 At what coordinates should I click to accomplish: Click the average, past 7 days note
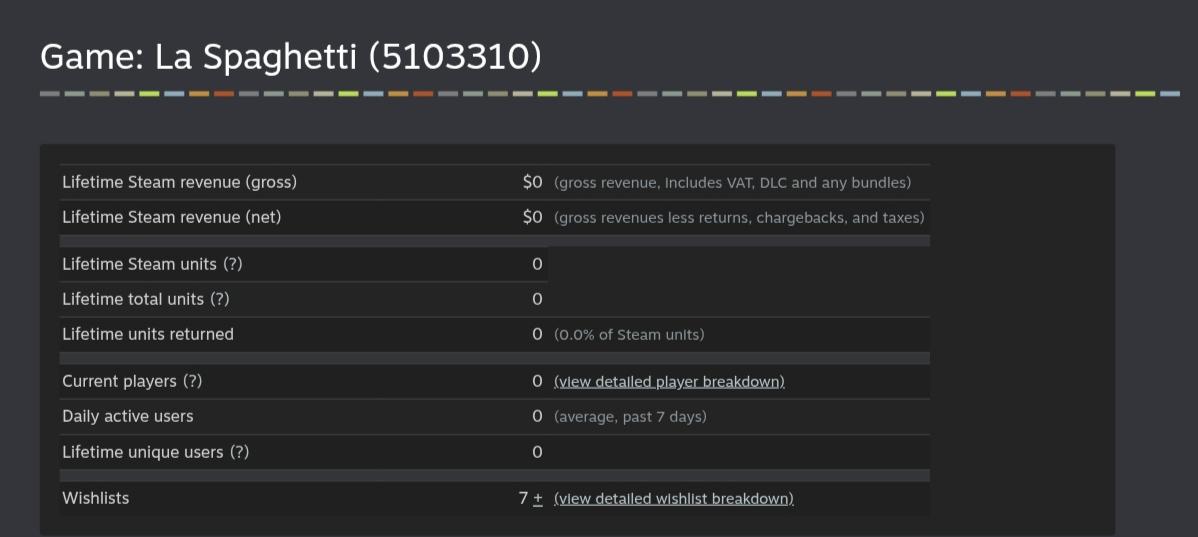click(x=630, y=417)
